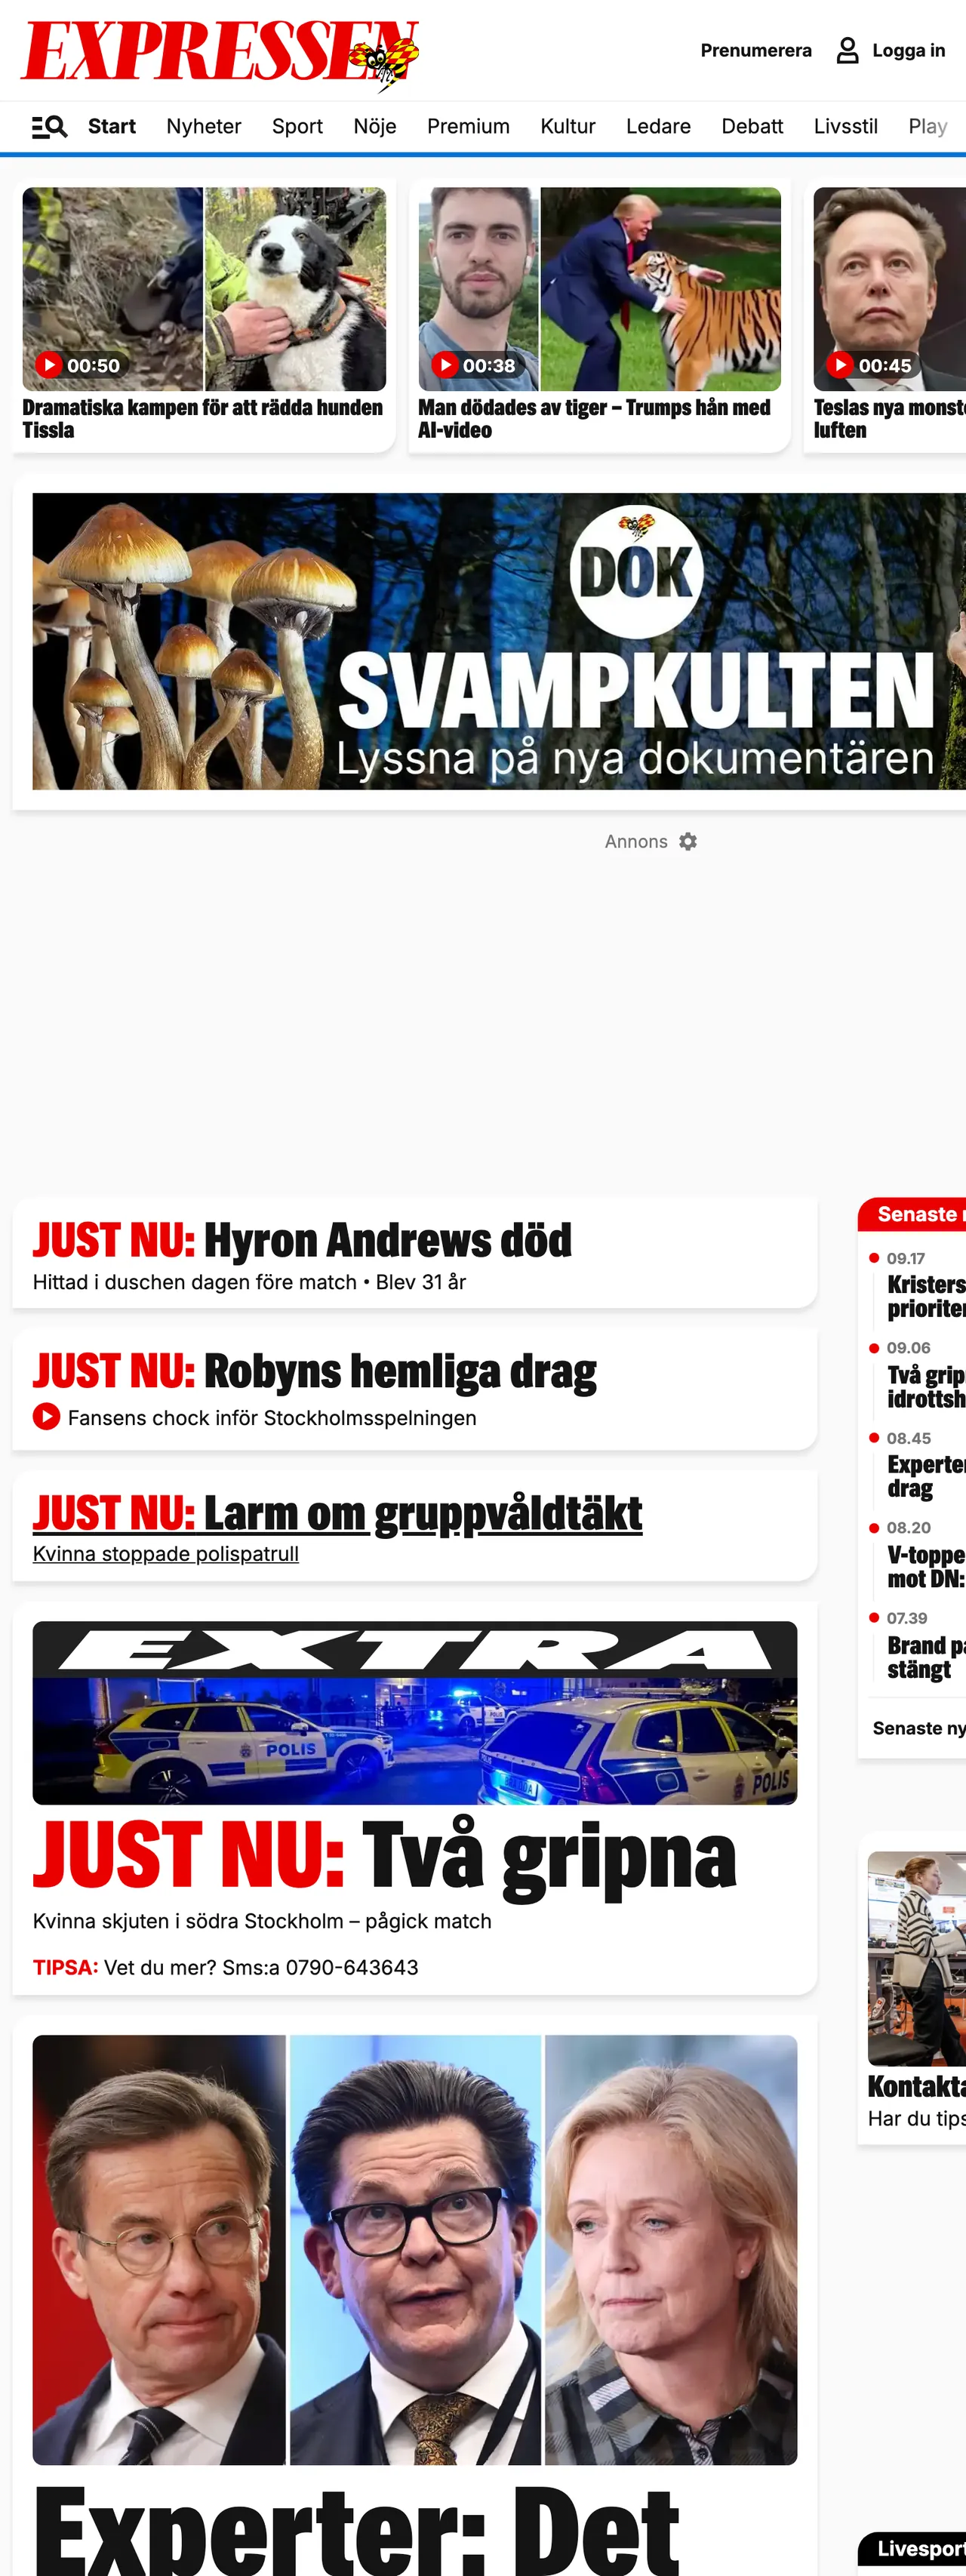Screen dimensions: 966x2576
Task: Click the red play icon by Fansens chock
Action: 46,1417
